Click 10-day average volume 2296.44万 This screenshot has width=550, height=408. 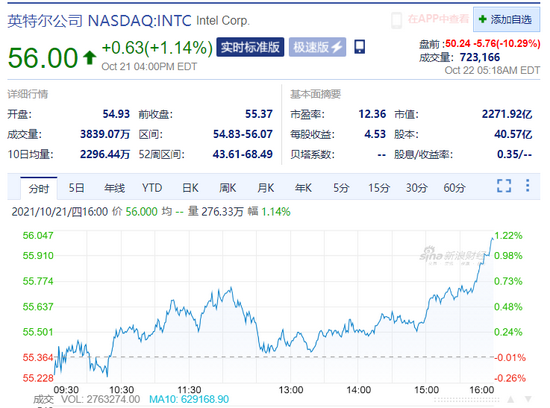(105, 154)
